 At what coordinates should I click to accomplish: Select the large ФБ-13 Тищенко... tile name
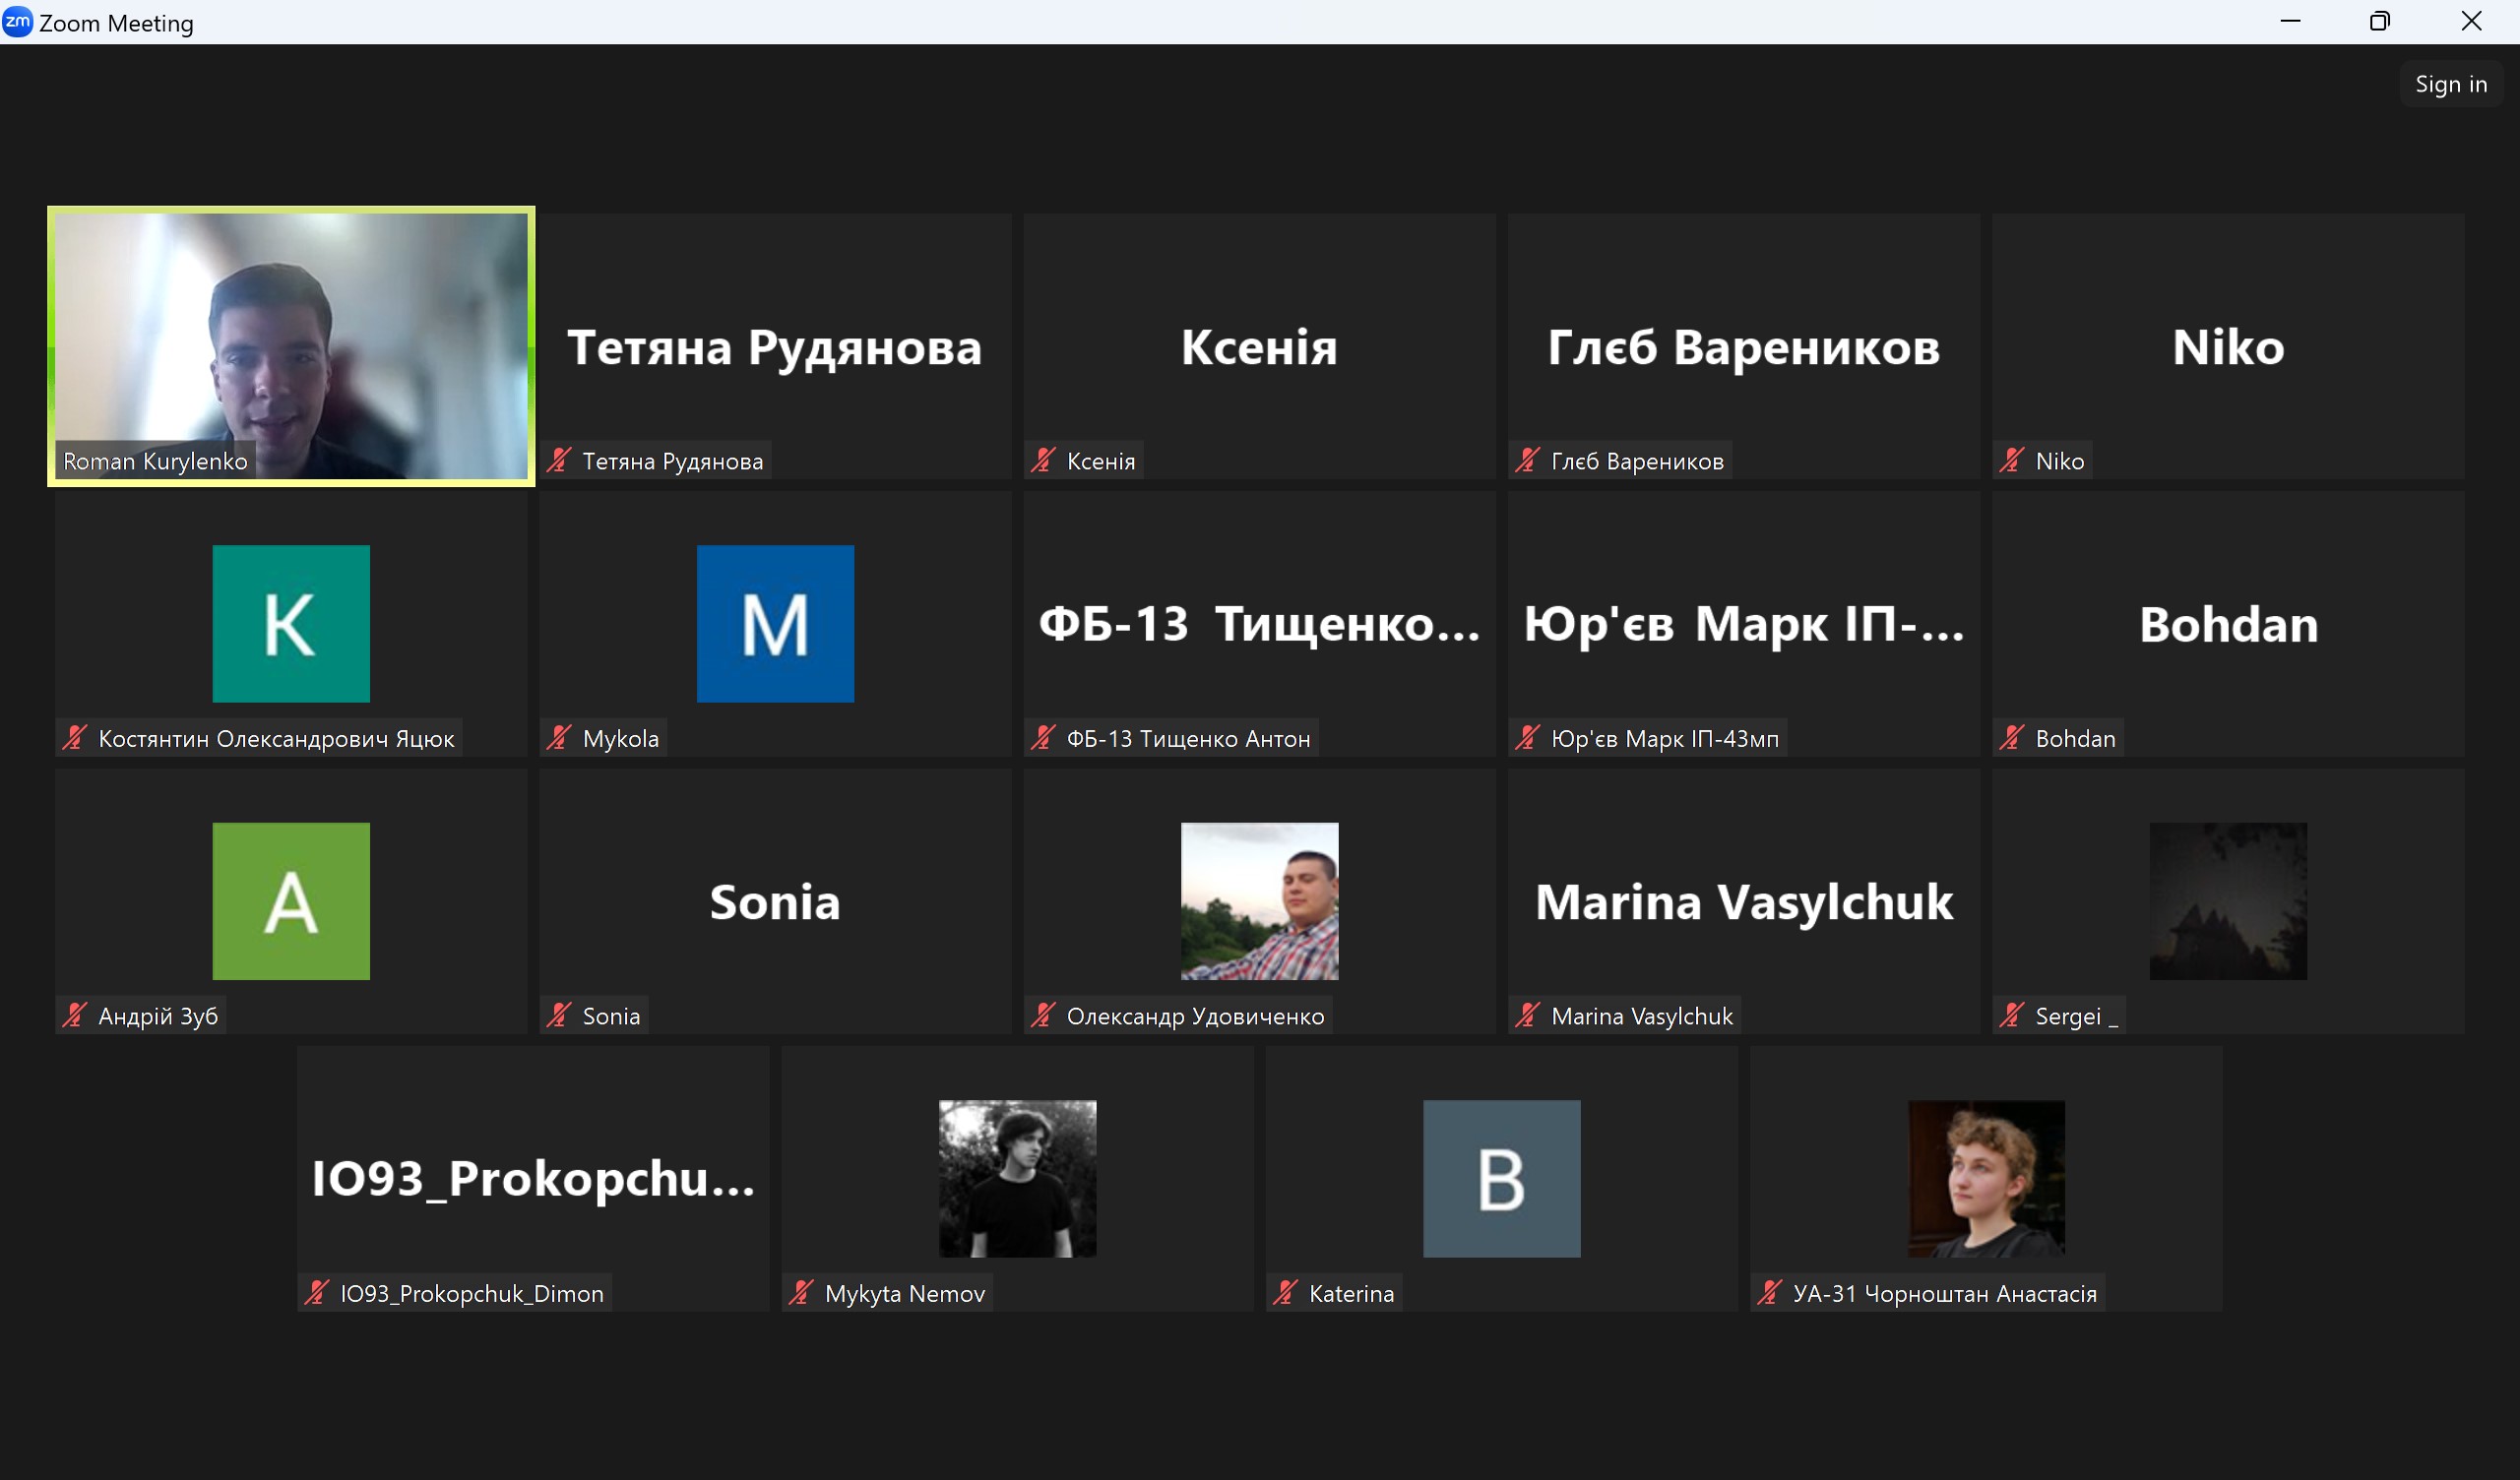[1259, 624]
